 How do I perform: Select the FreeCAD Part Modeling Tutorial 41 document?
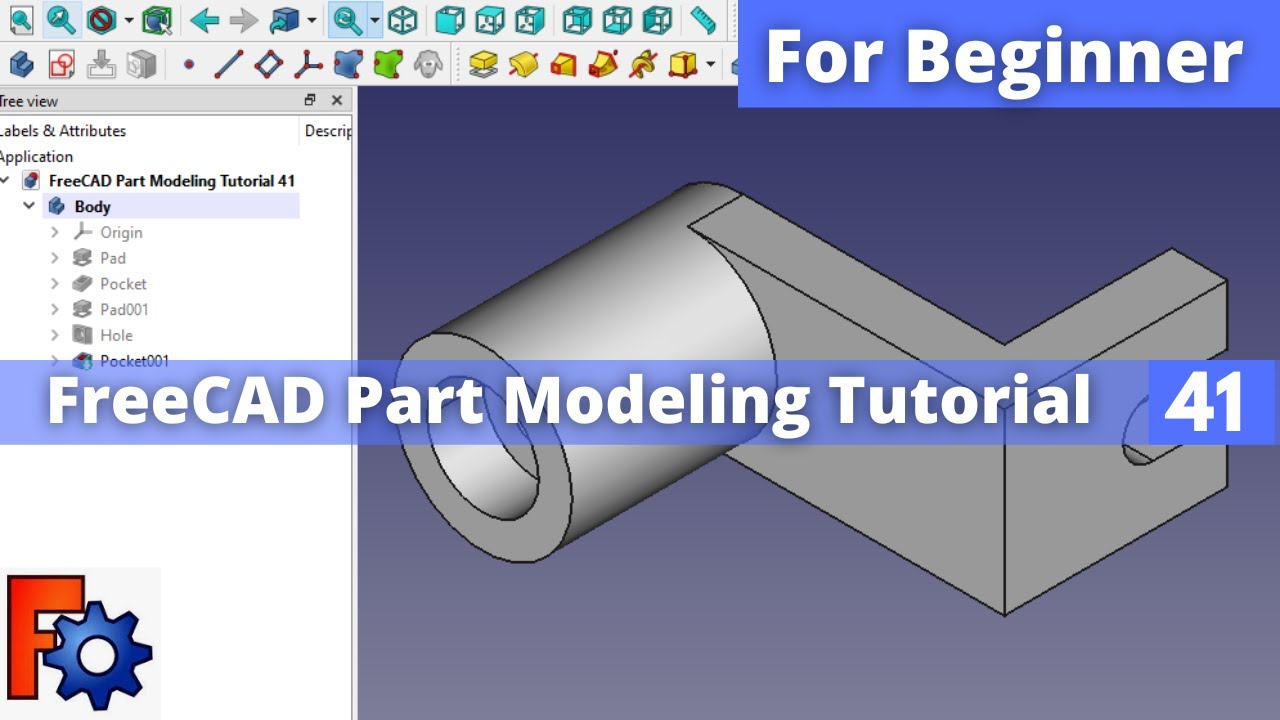point(172,181)
